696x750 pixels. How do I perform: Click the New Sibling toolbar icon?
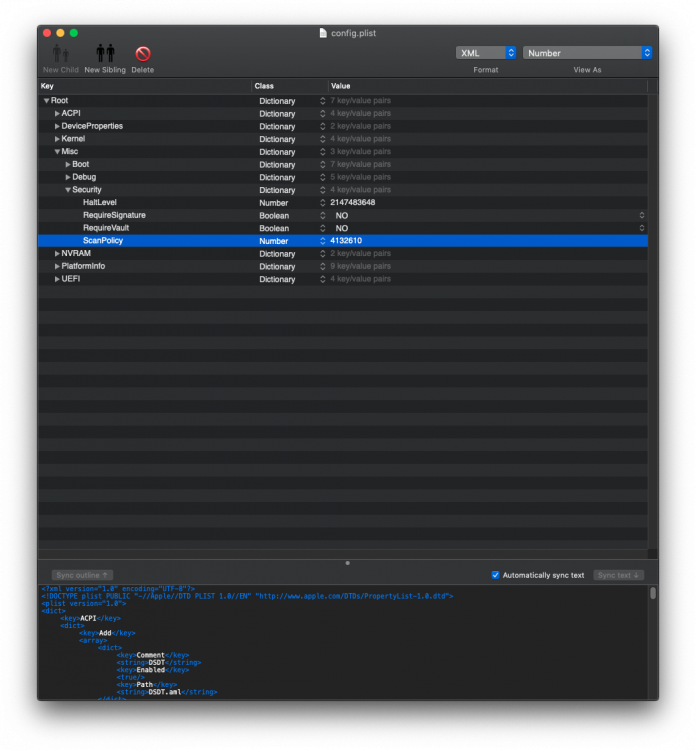105,53
